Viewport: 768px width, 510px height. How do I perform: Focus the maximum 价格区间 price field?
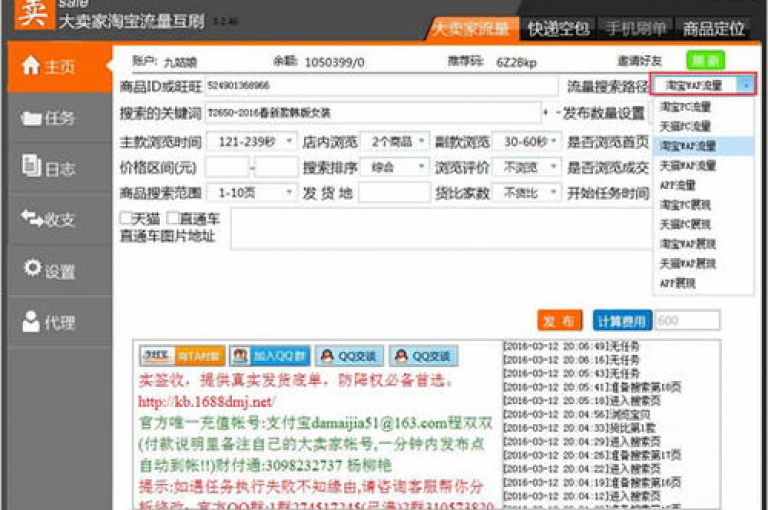pyautogui.click(x=276, y=168)
